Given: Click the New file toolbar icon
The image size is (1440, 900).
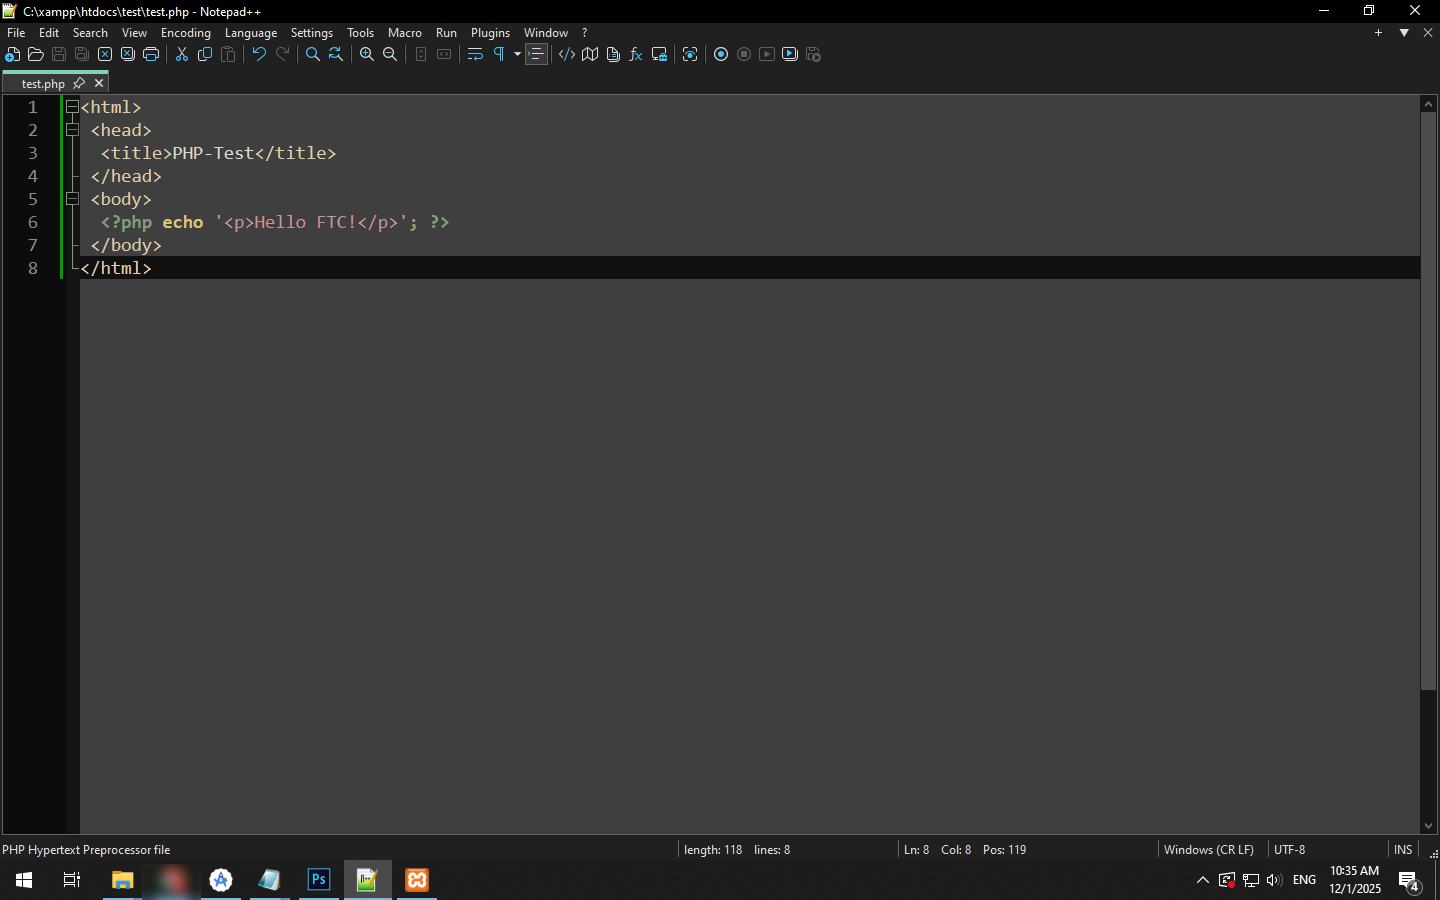Looking at the screenshot, I should pos(13,55).
